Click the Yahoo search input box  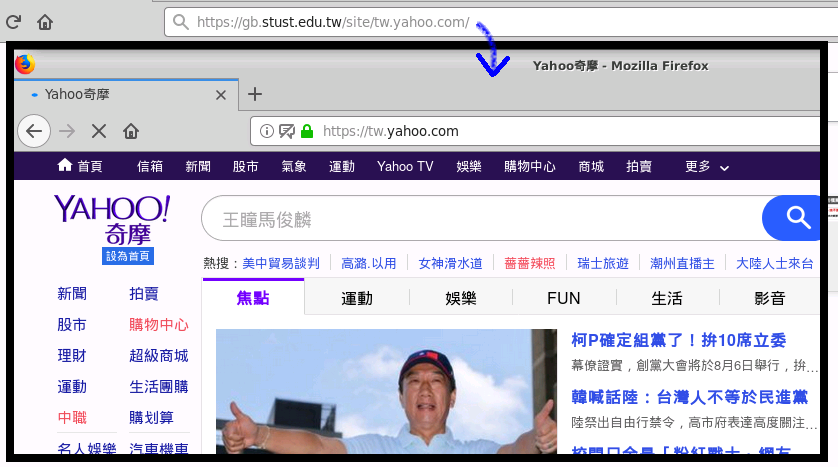482,218
